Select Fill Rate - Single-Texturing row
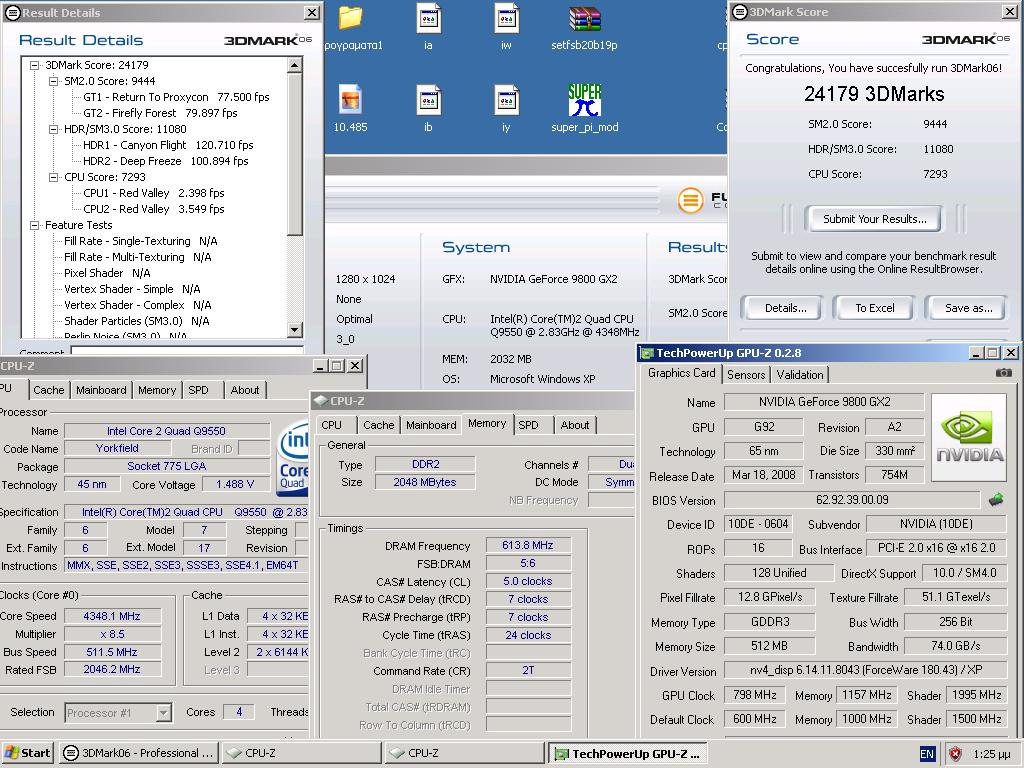The height and width of the screenshot is (768, 1024). [x=140, y=241]
